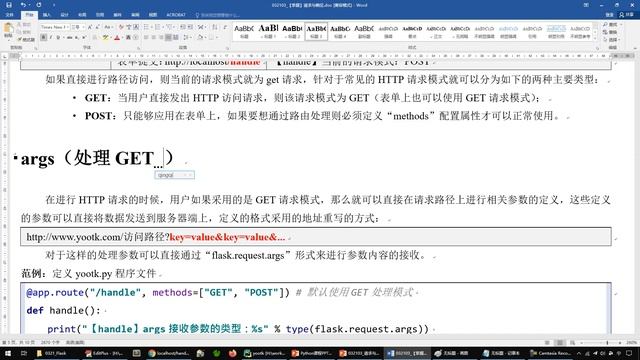Image resolution: width=640 pixels, height=360 pixels.
Task: Click the Shrink Font icon
Action: tap(98, 27)
